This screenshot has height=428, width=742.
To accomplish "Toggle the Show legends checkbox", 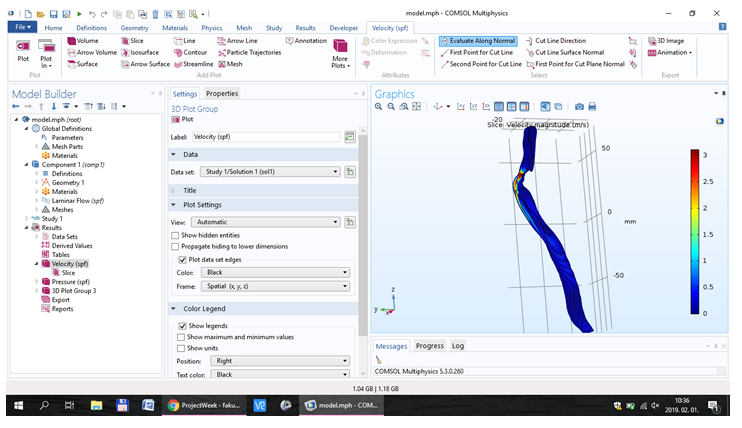I will [x=181, y=326].
